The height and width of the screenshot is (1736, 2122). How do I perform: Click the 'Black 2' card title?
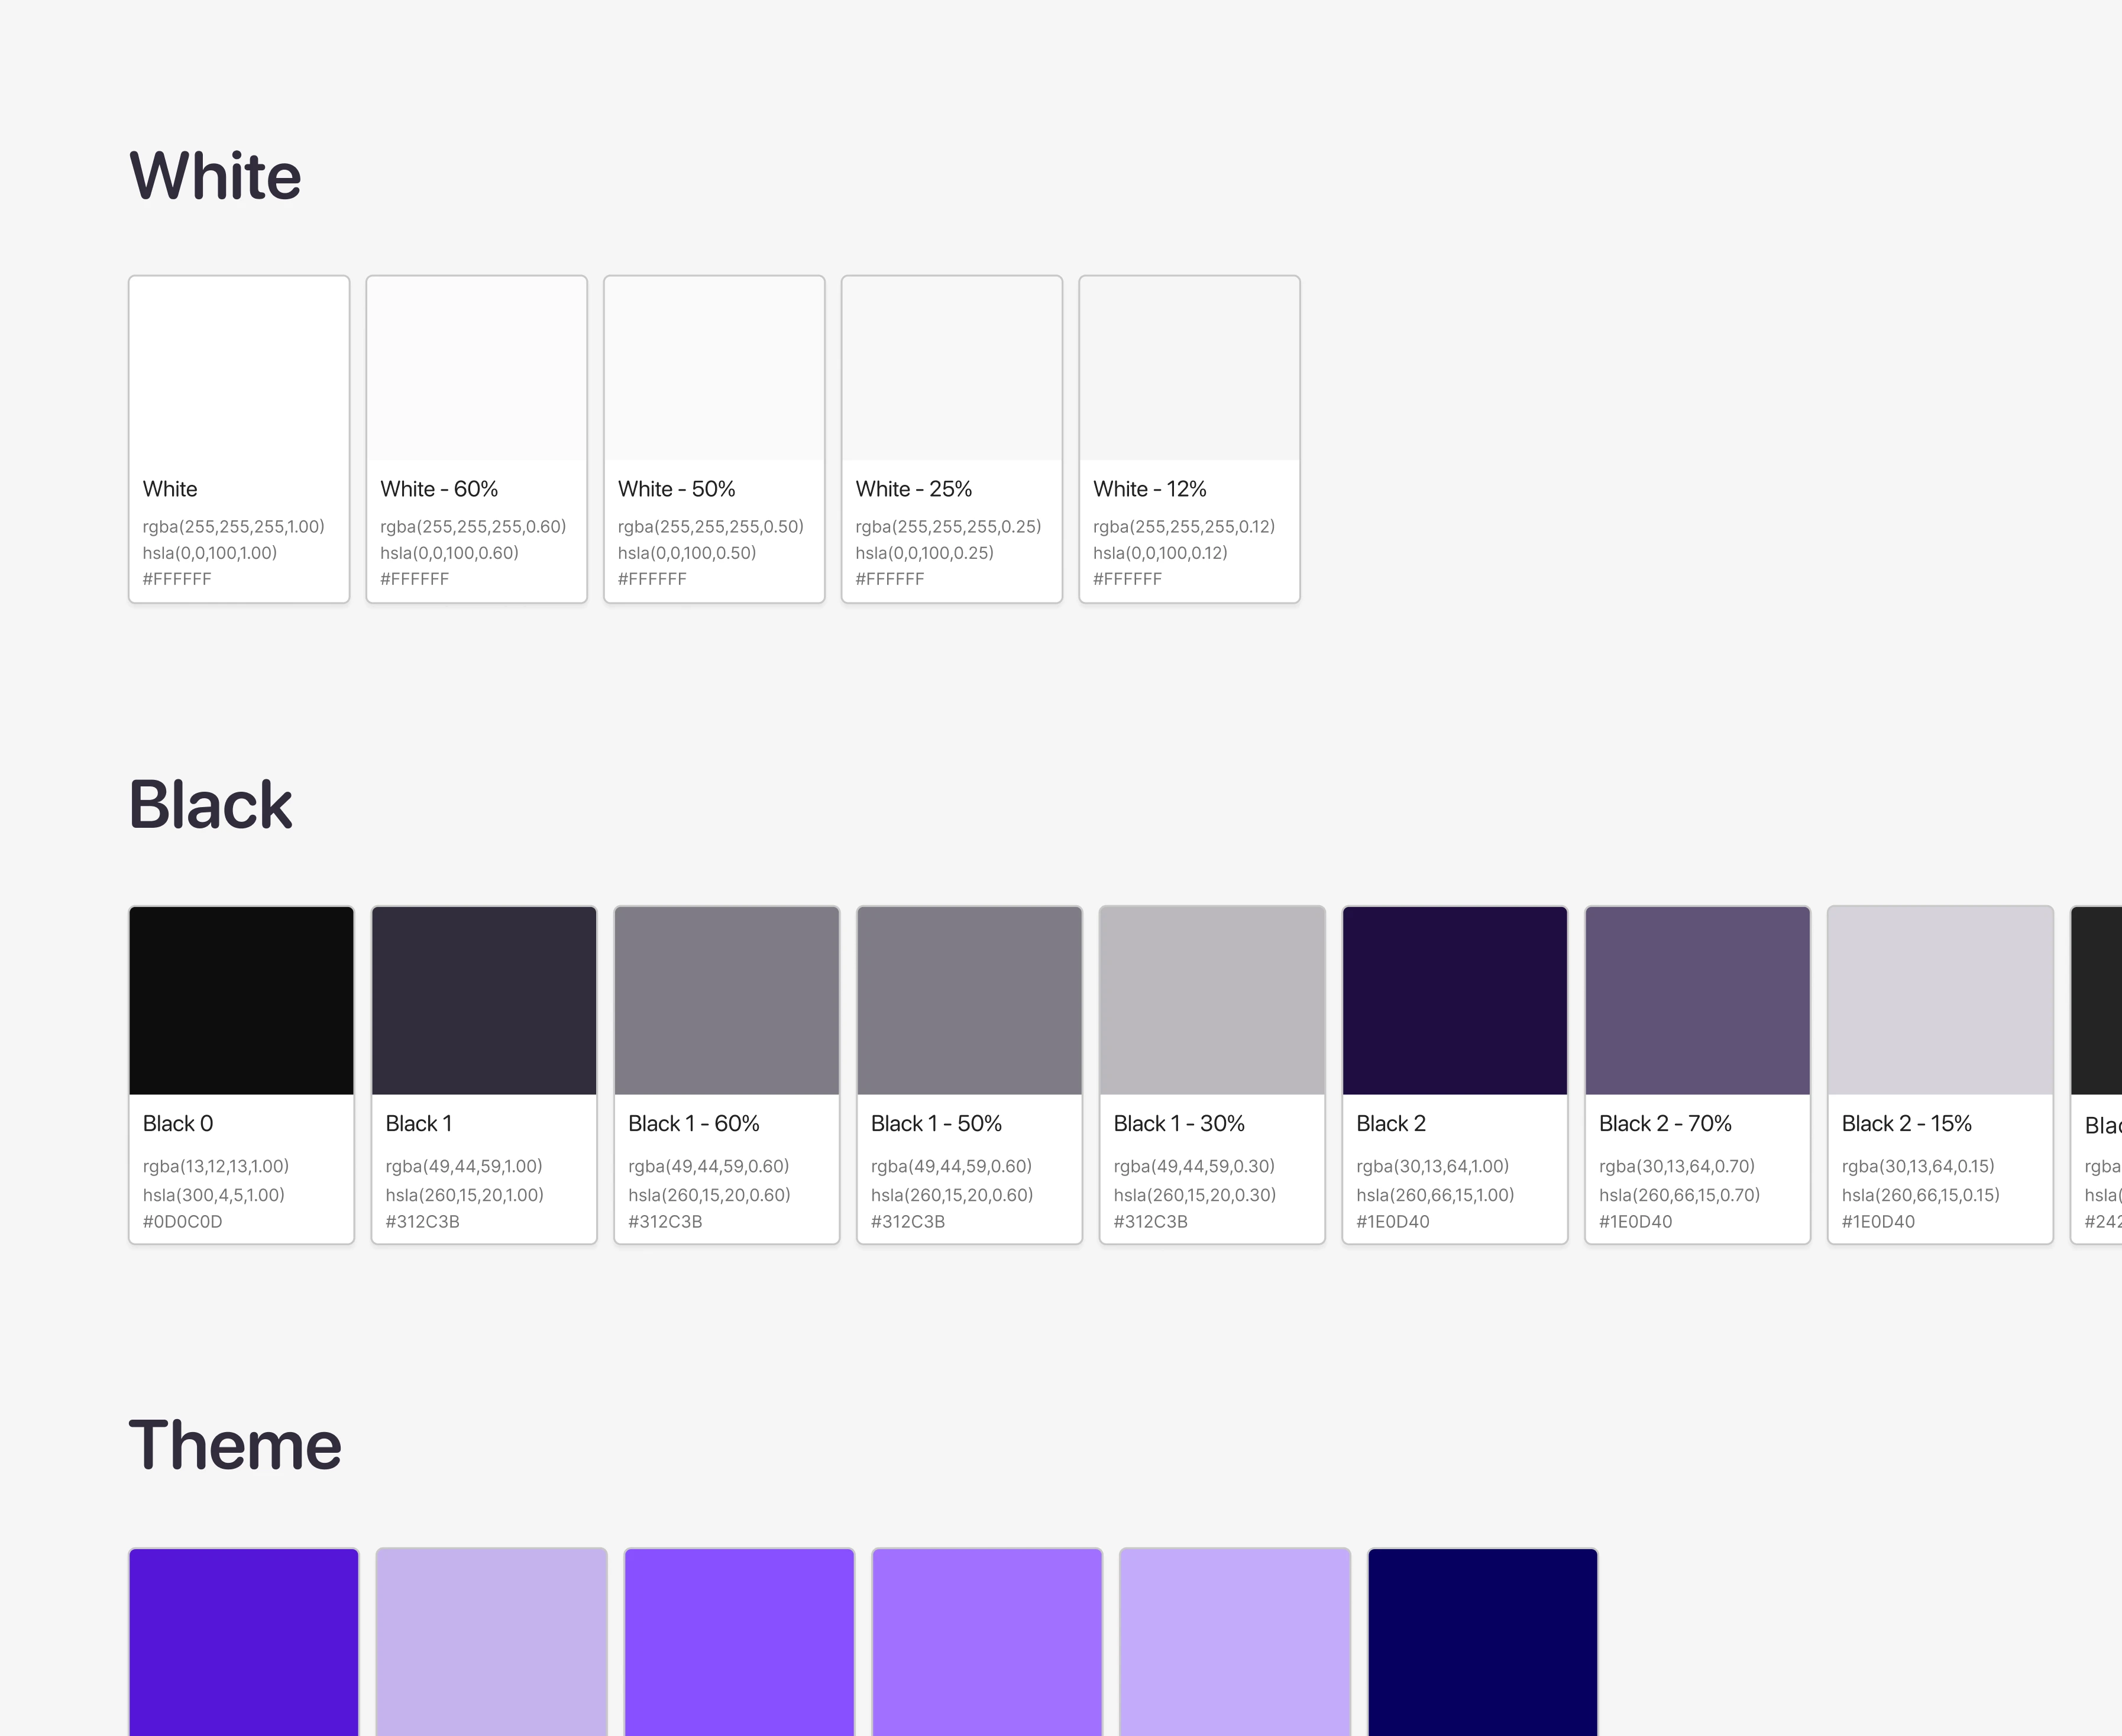1391,1124
